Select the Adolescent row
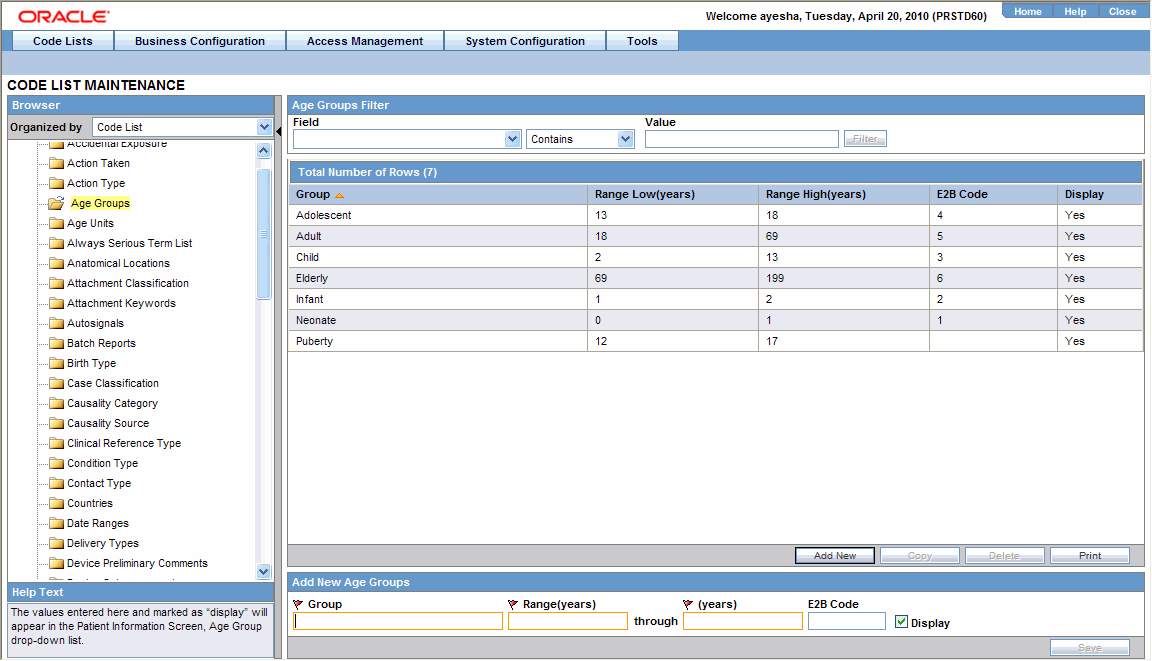Screen dimensions: 1152x661 (716, 215)
